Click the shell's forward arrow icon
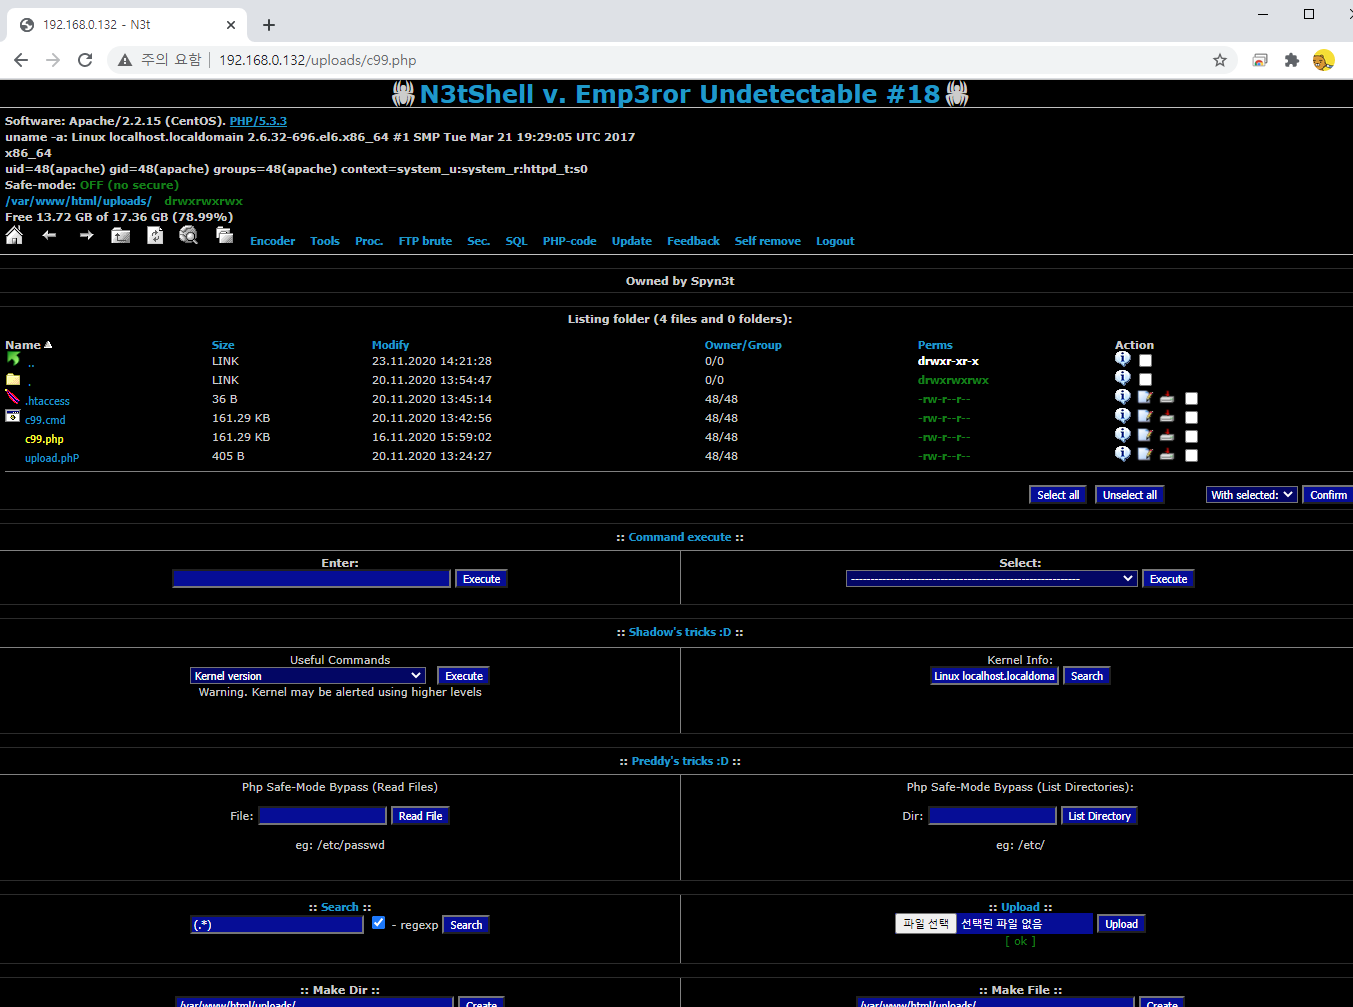 (x=86, y=236)
